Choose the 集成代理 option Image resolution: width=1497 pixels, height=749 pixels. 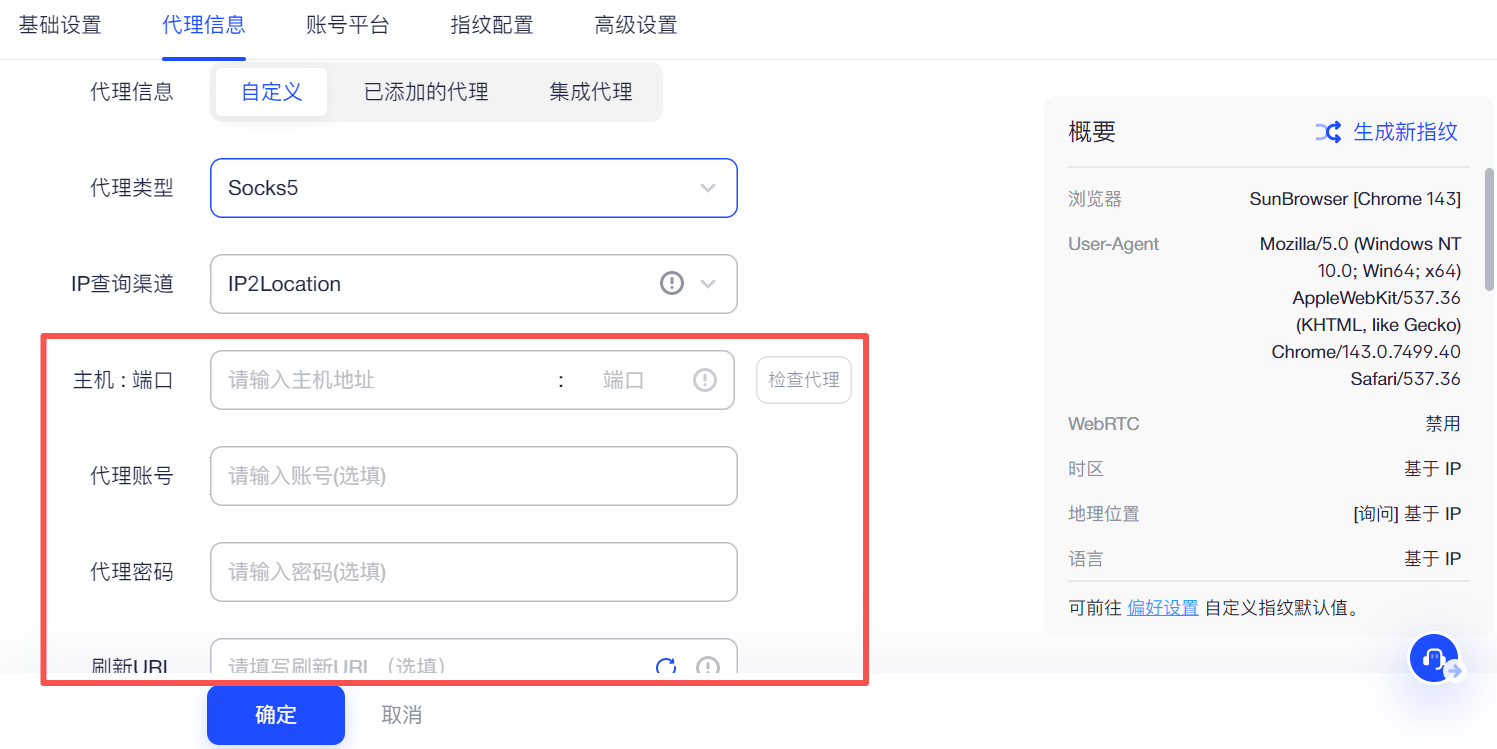click(x=590, y=92)
